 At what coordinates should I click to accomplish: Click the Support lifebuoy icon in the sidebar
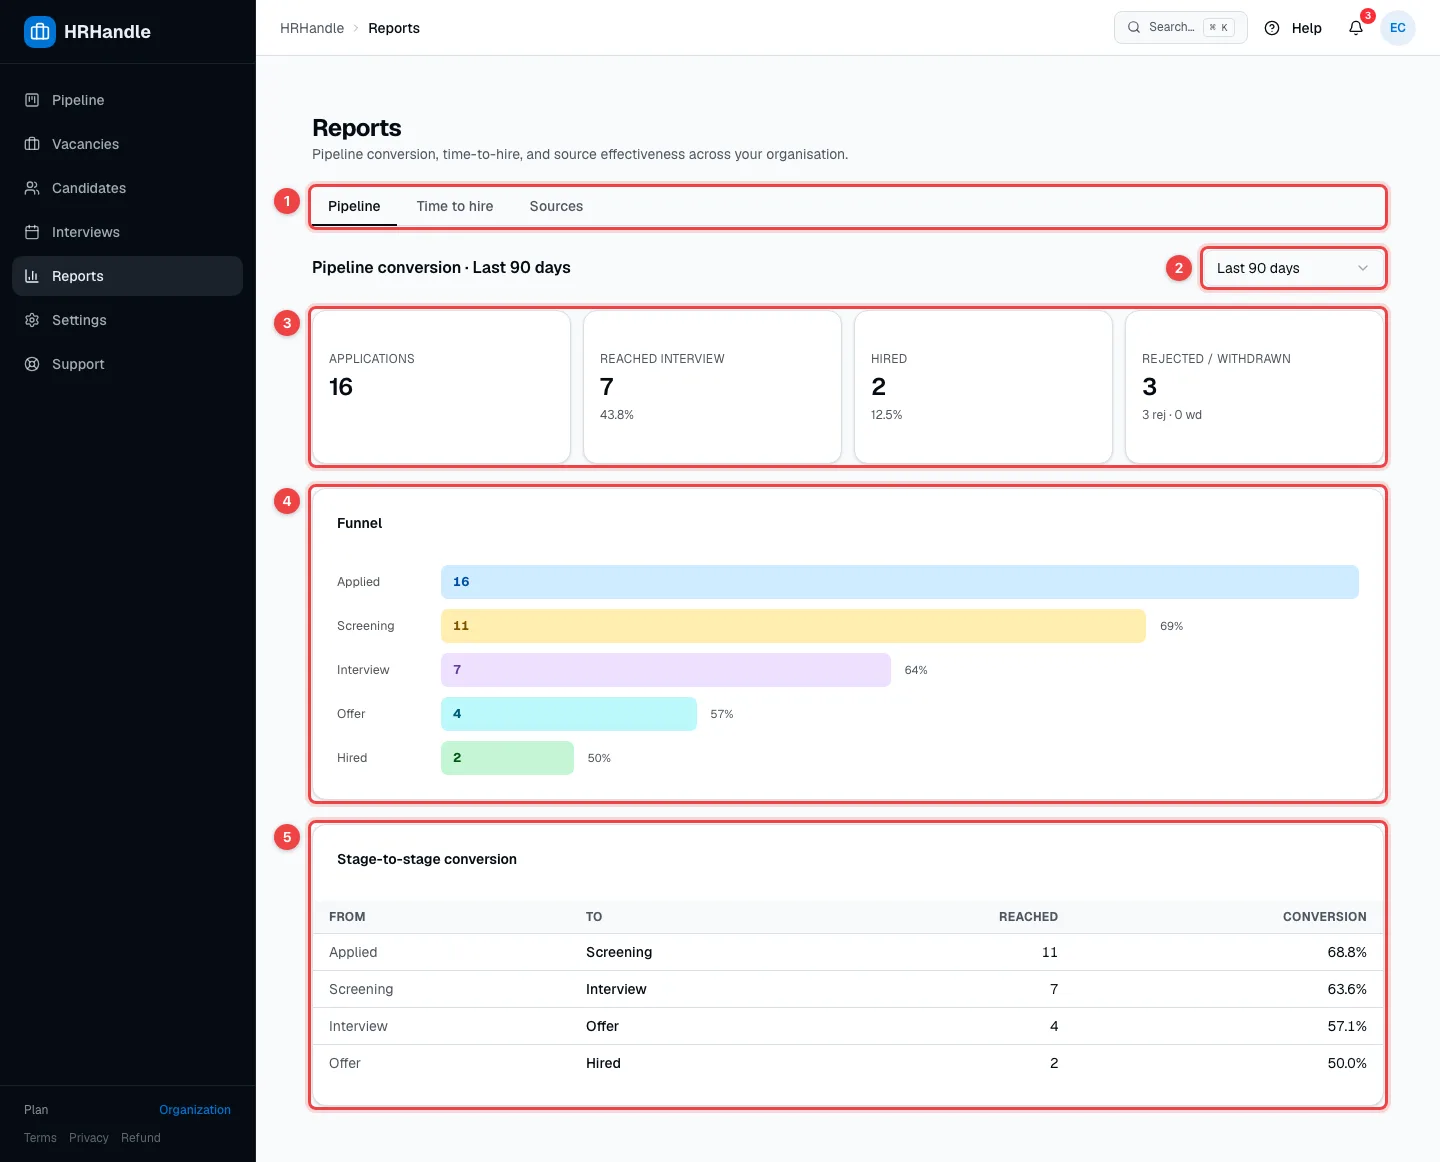(x=32, y=364)
